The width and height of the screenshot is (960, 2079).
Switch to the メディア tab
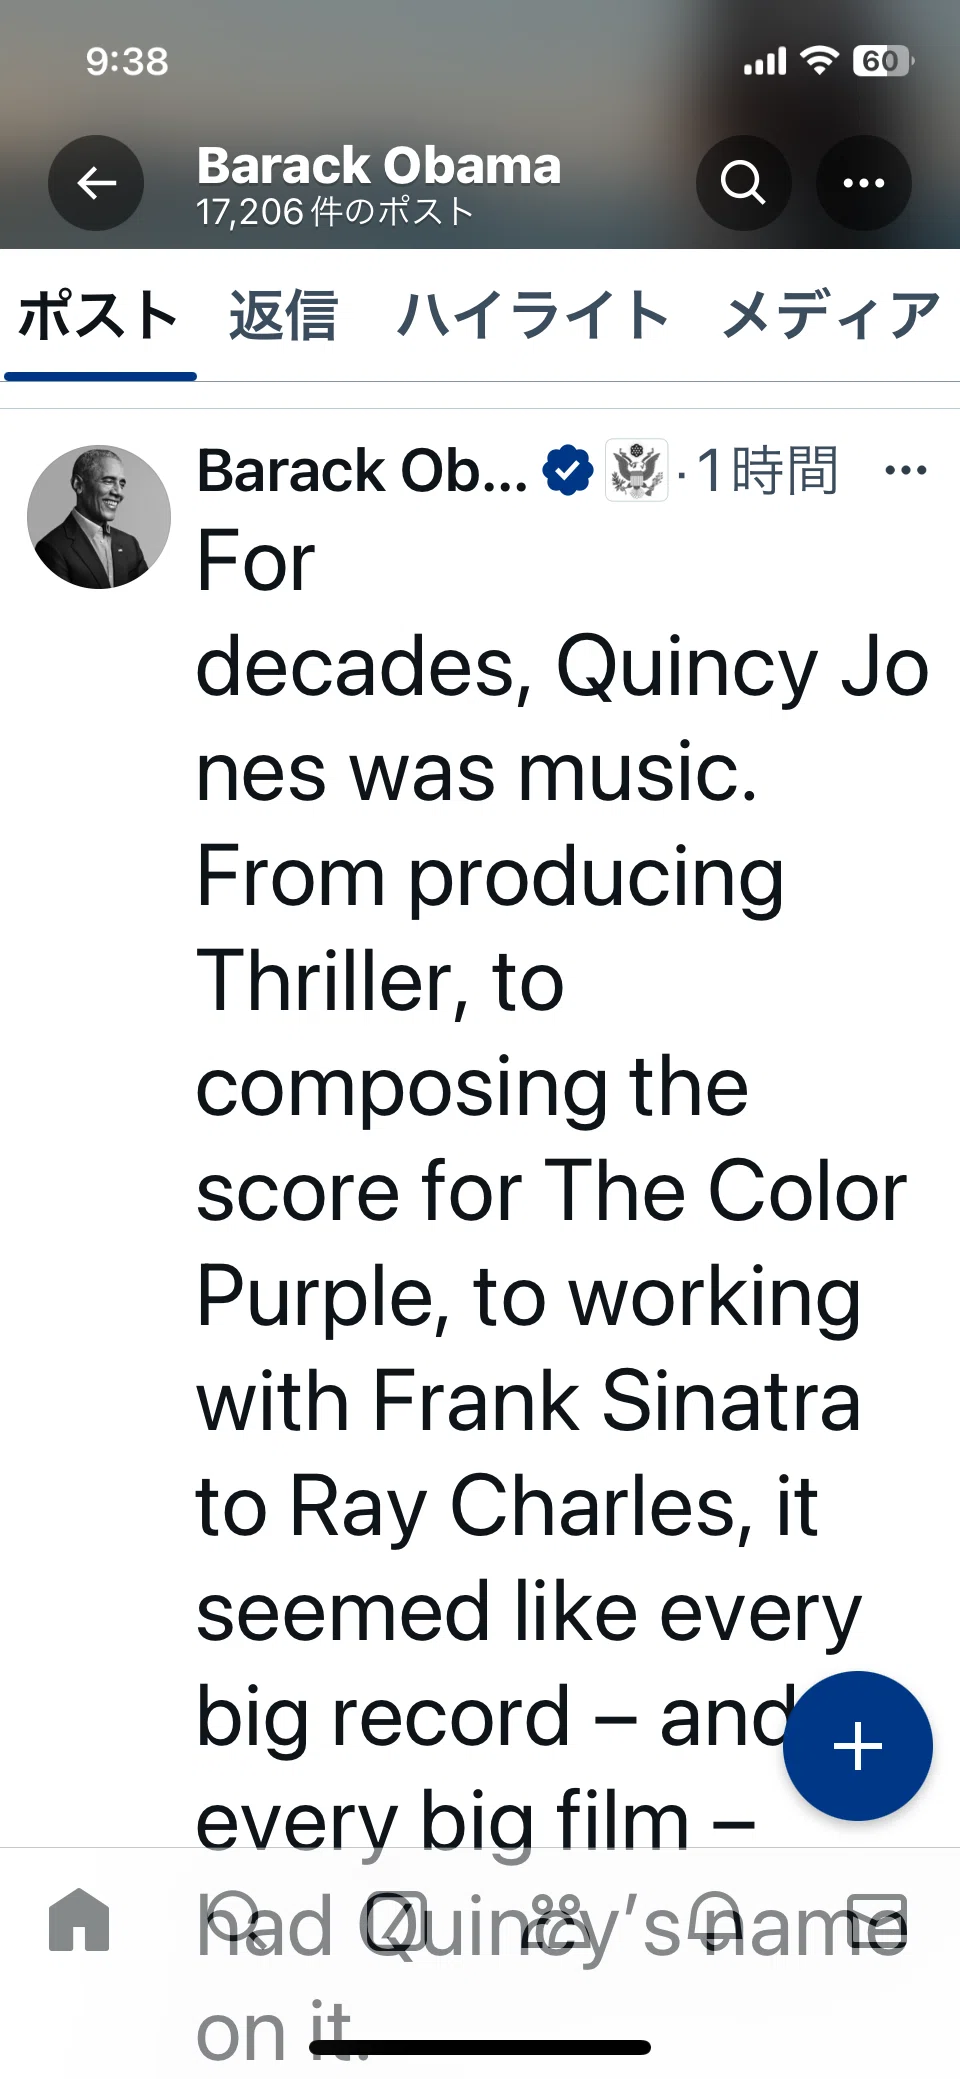[832, 316]
